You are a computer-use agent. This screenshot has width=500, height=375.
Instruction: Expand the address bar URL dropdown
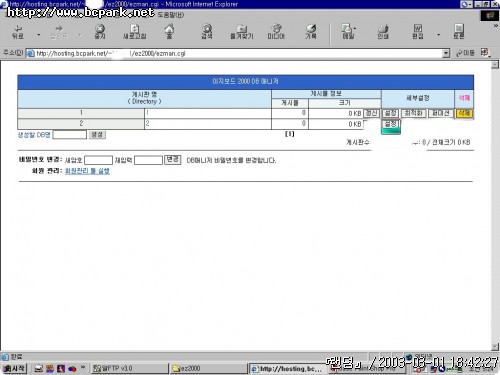[446, 53]
